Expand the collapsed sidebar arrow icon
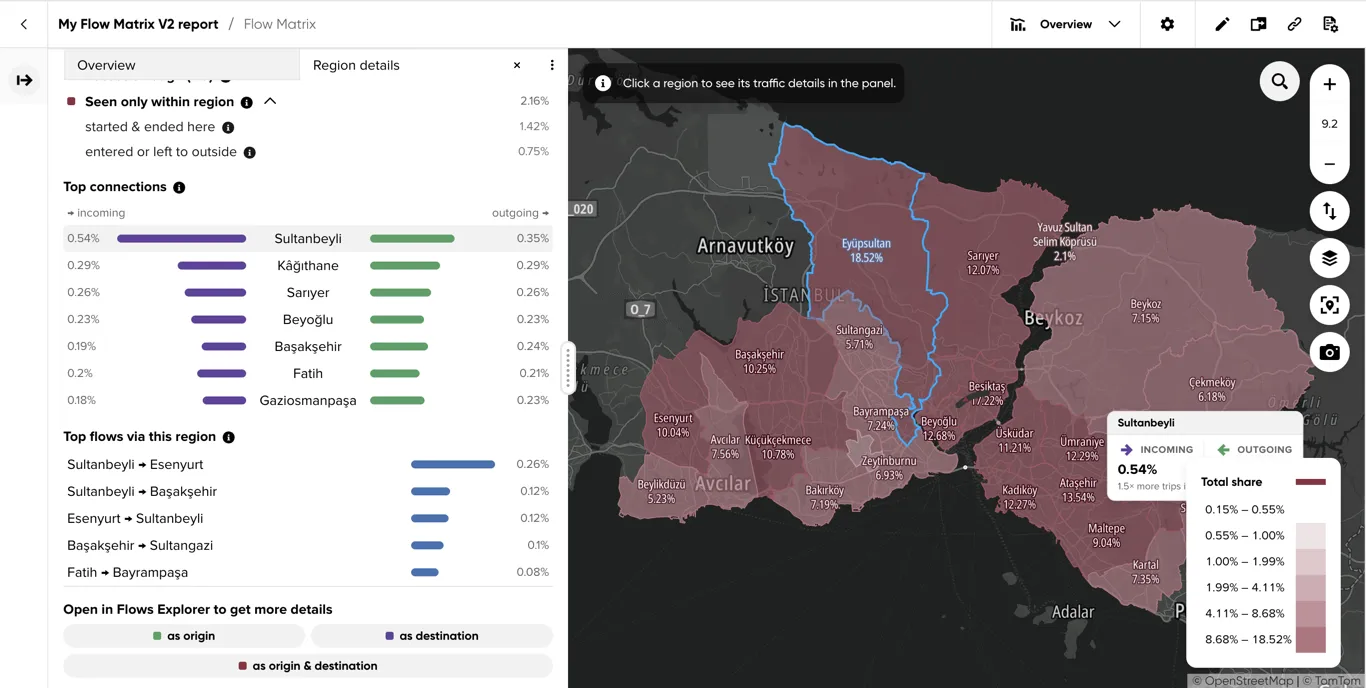The height and width of the screenshot is (688, 1366). (24, 80)
